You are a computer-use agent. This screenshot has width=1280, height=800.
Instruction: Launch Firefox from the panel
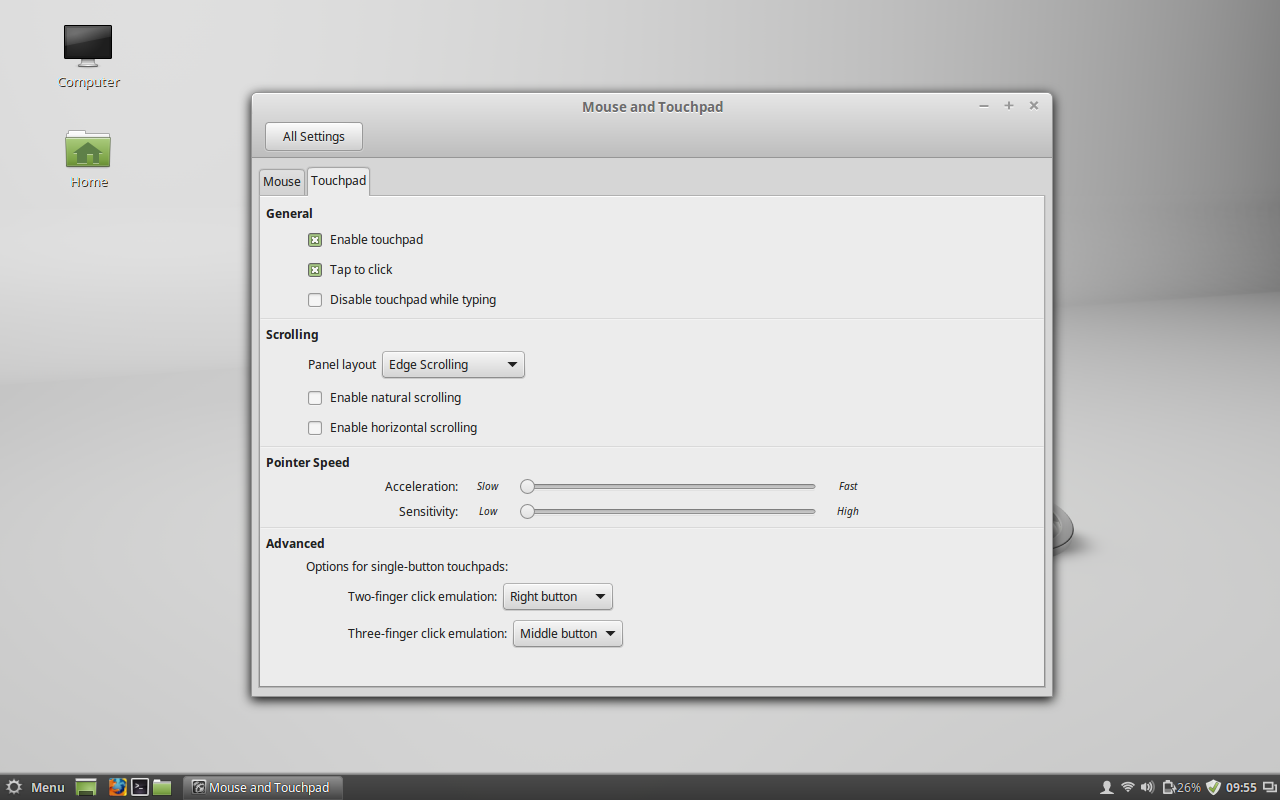118,787
